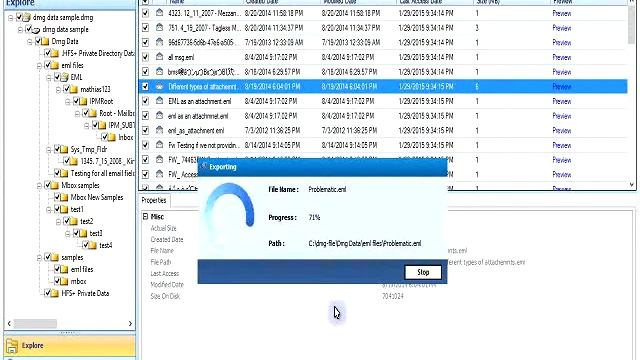Click 'Size On Disk' property label
This screenshot has height=360, width=640.
165,296
